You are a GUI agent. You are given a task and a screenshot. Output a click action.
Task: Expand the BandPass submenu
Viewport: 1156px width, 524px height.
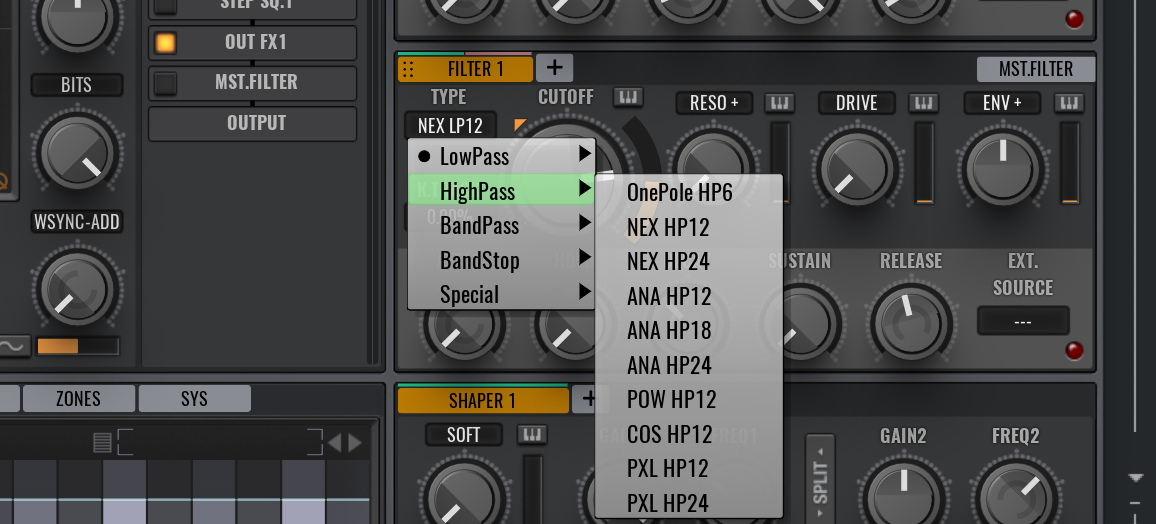[x=501, y=226]
